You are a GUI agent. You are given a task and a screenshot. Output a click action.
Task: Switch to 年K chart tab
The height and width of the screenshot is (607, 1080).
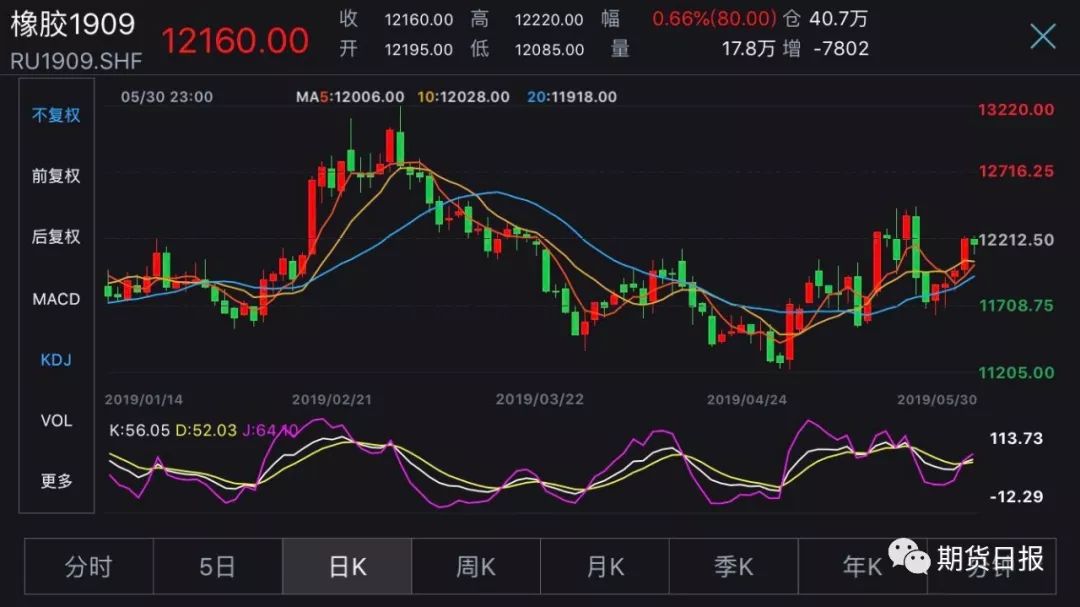tap(862, 566)
